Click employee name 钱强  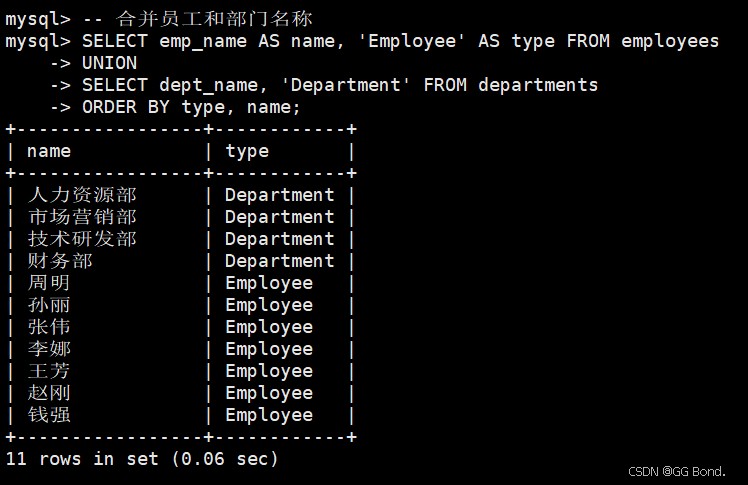click(x=49, y=415)
